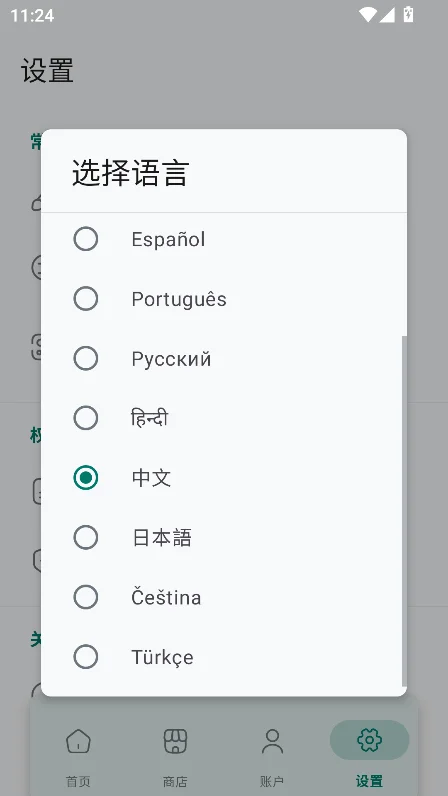Open the 账户 account icon
Viewport: 448px width, 796px height.
click(x=272, y=741)
